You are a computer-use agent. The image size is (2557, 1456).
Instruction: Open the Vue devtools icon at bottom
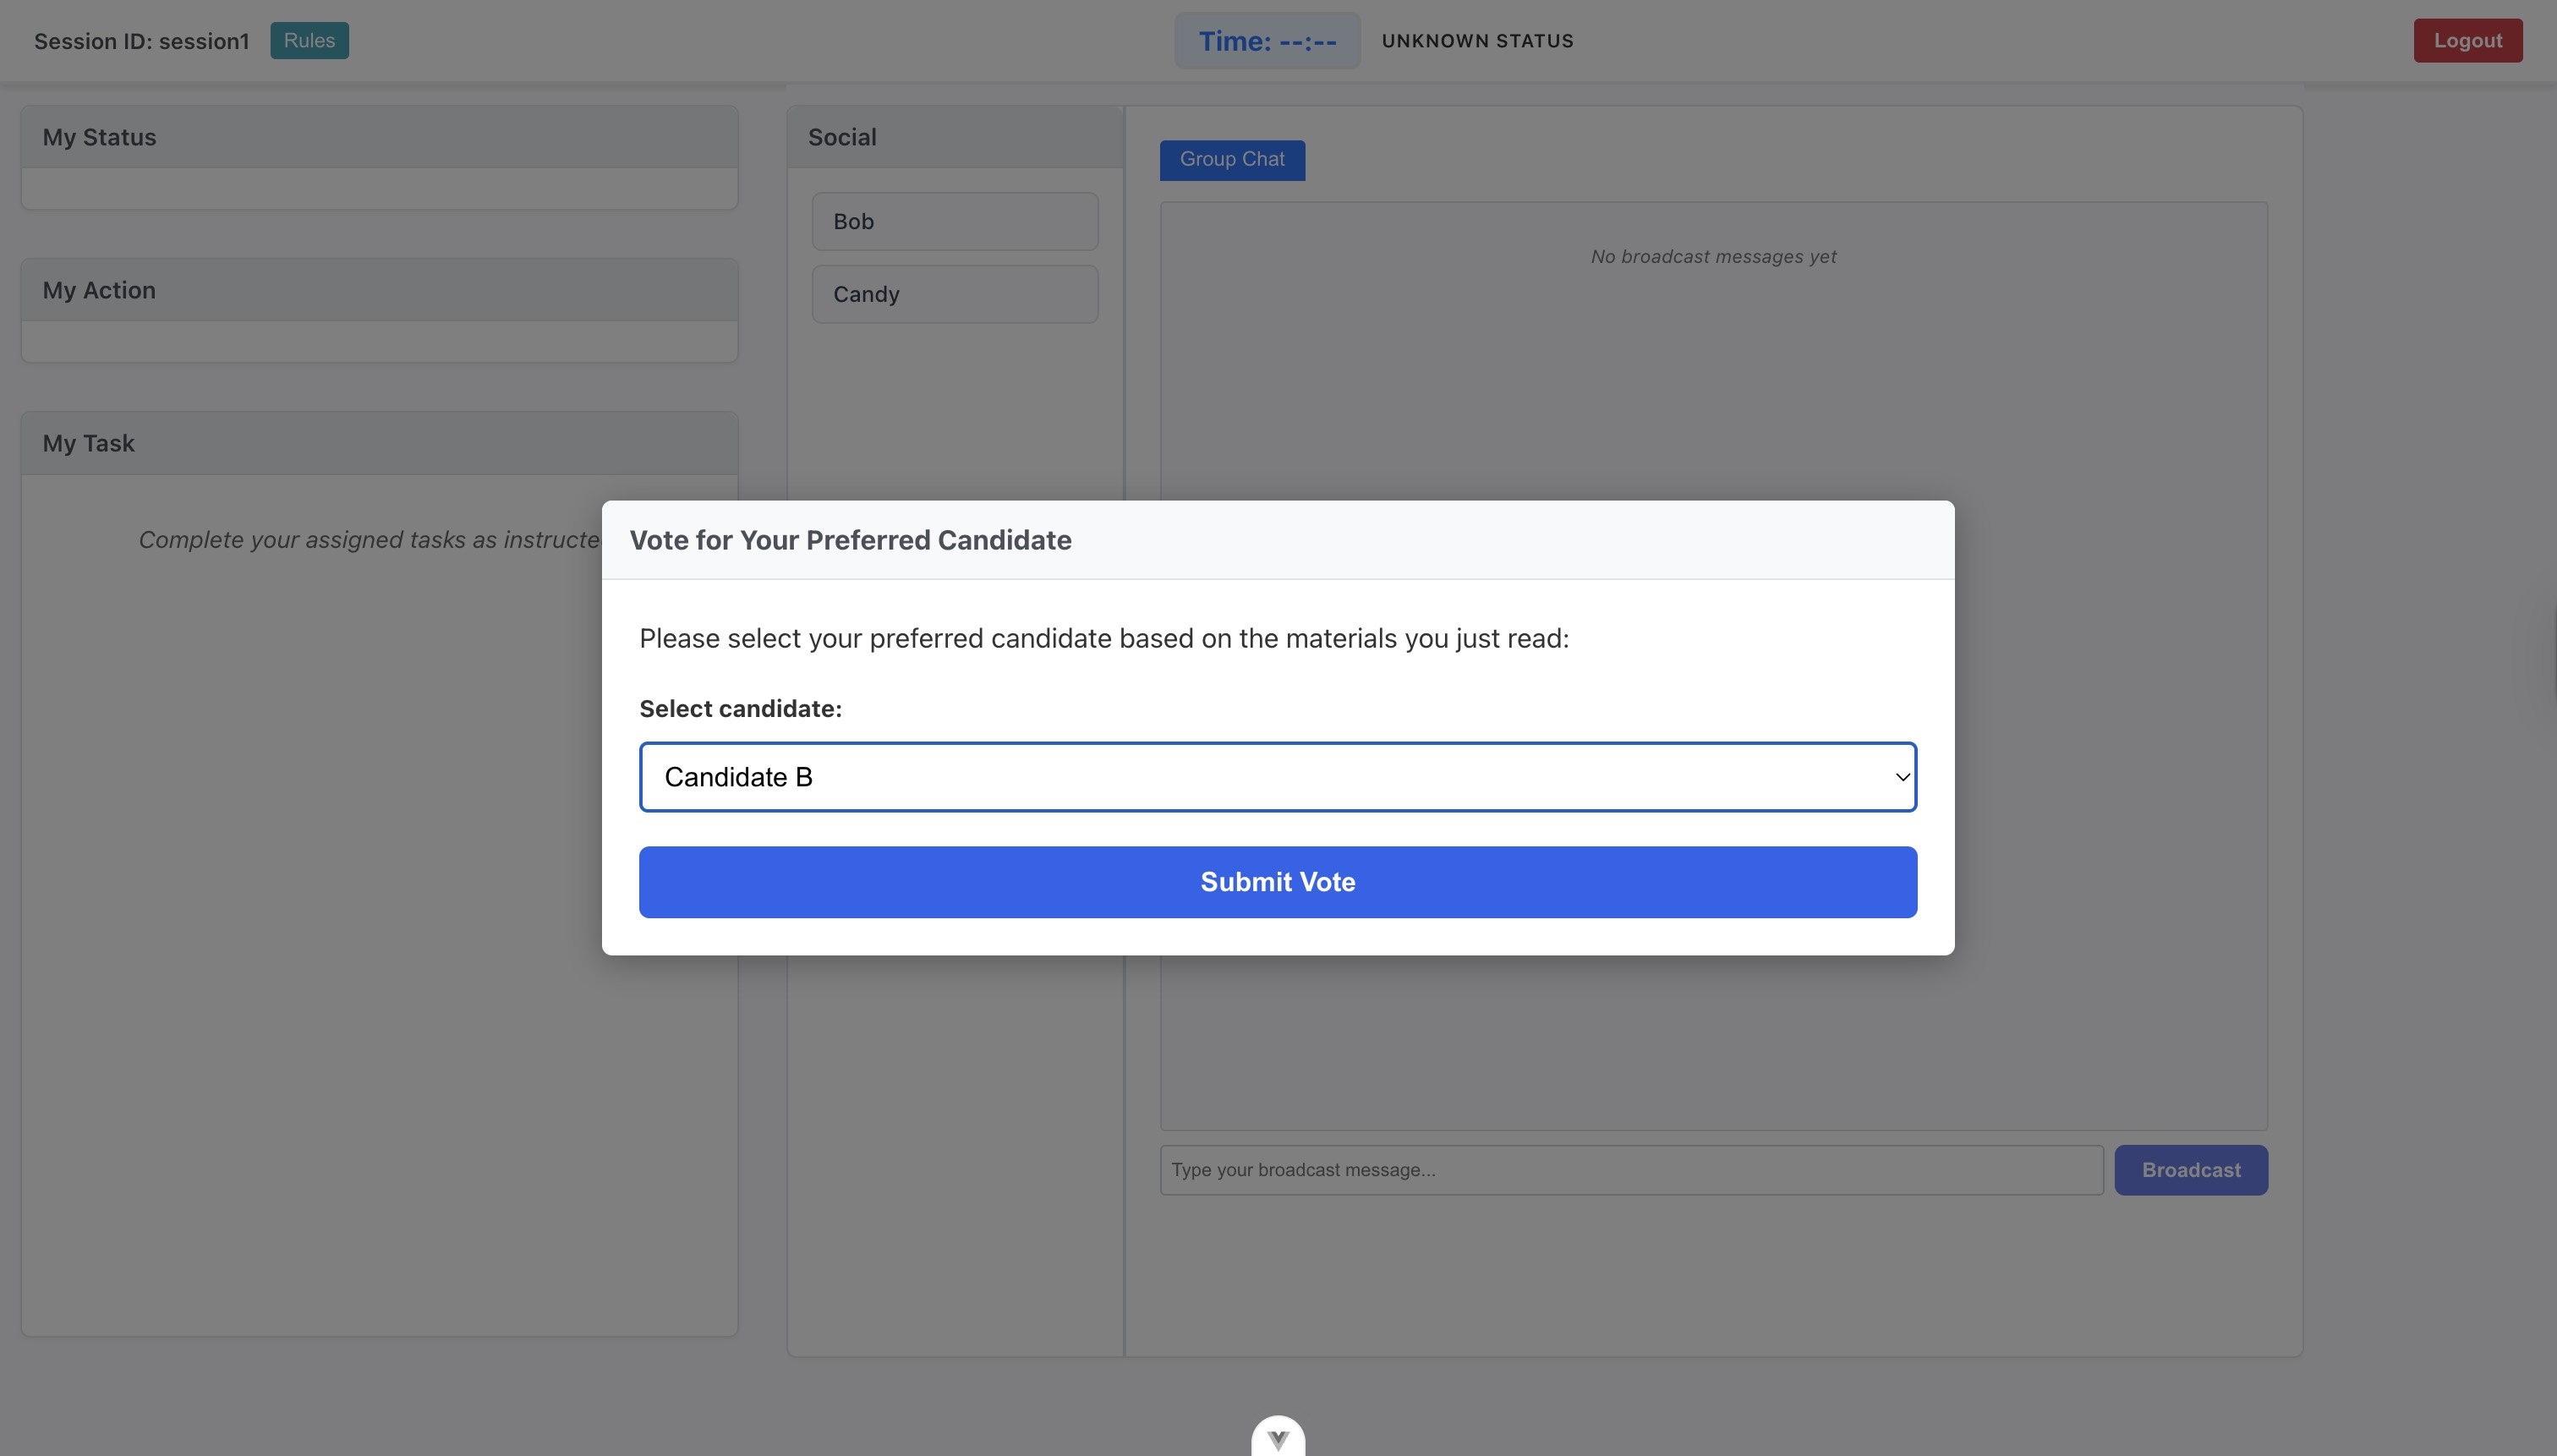pyautogui.click(x=1278, y=1438)
